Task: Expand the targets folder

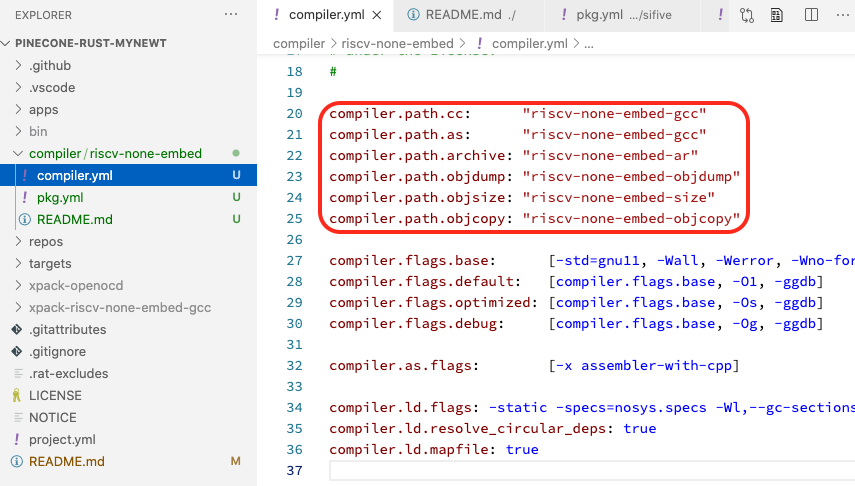Action: pos(19,264)
